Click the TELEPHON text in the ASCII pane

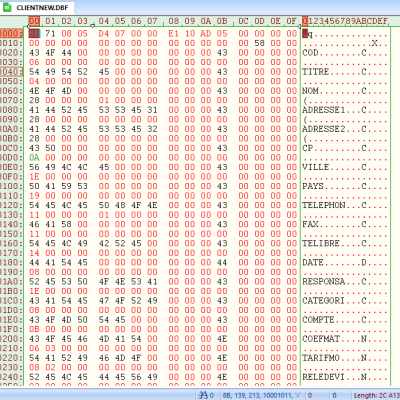pos(324,205)
